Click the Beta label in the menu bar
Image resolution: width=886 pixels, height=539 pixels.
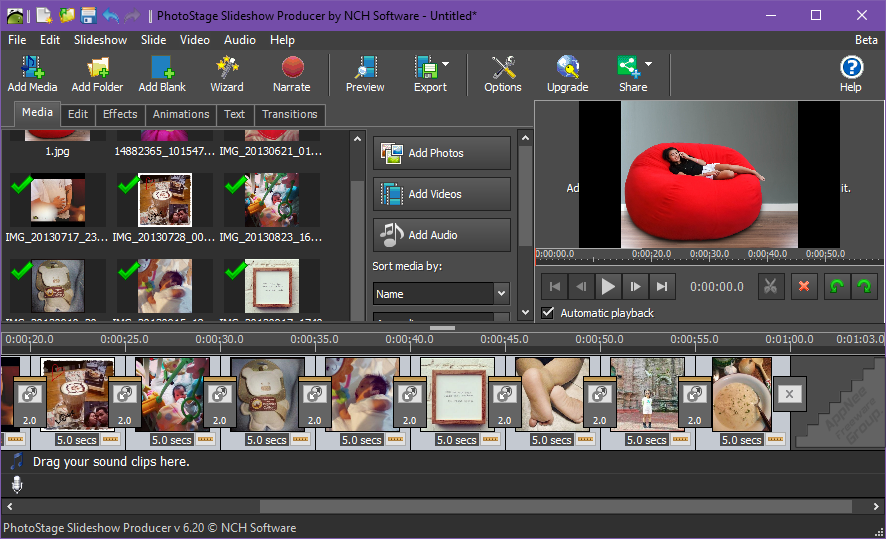point(866,40)
